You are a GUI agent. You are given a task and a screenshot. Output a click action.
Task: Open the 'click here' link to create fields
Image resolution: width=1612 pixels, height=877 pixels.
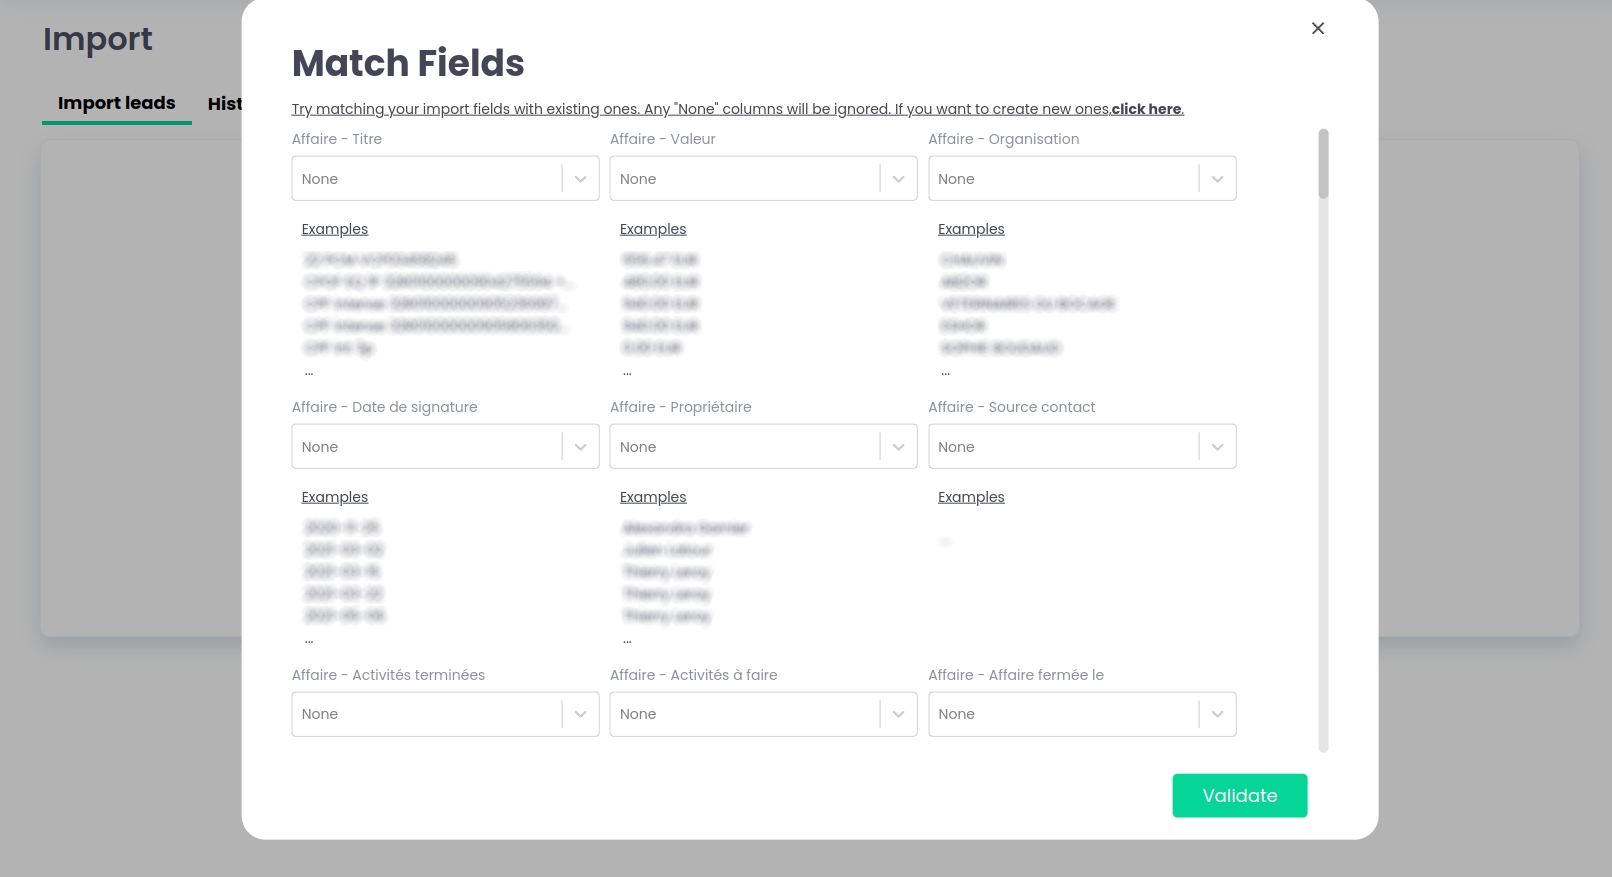[x=1147, y=109]
